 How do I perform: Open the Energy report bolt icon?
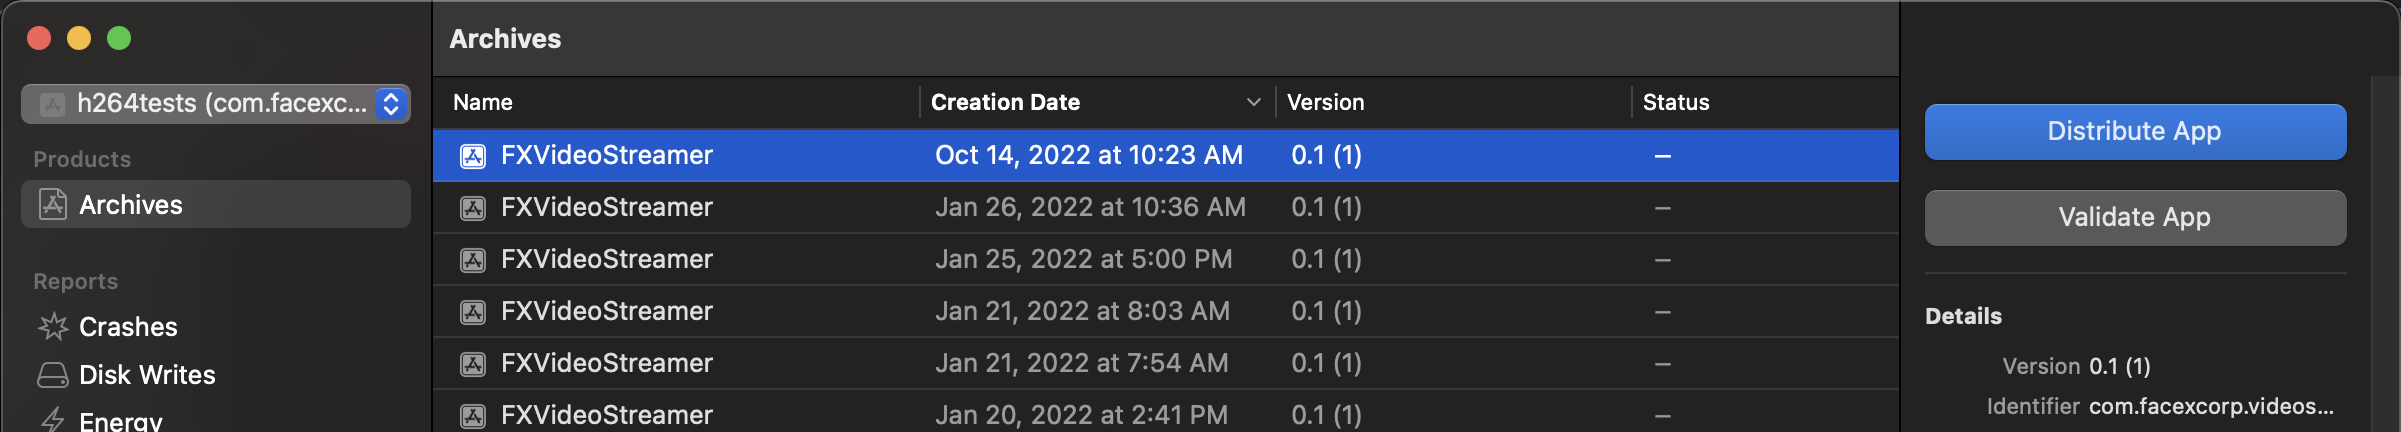click(53, 420)
